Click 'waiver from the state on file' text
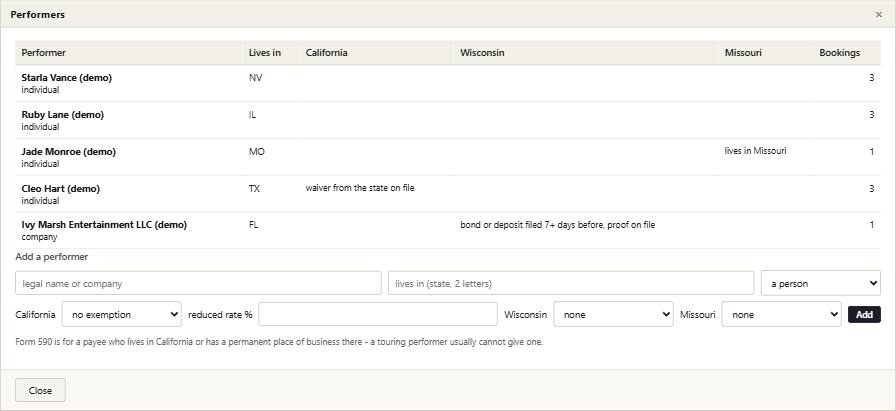 pos(360,187)
